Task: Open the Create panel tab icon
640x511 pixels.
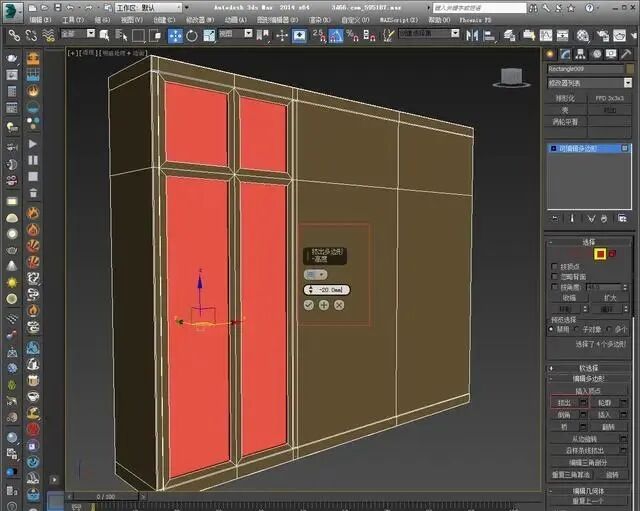Action: [551, 54]
